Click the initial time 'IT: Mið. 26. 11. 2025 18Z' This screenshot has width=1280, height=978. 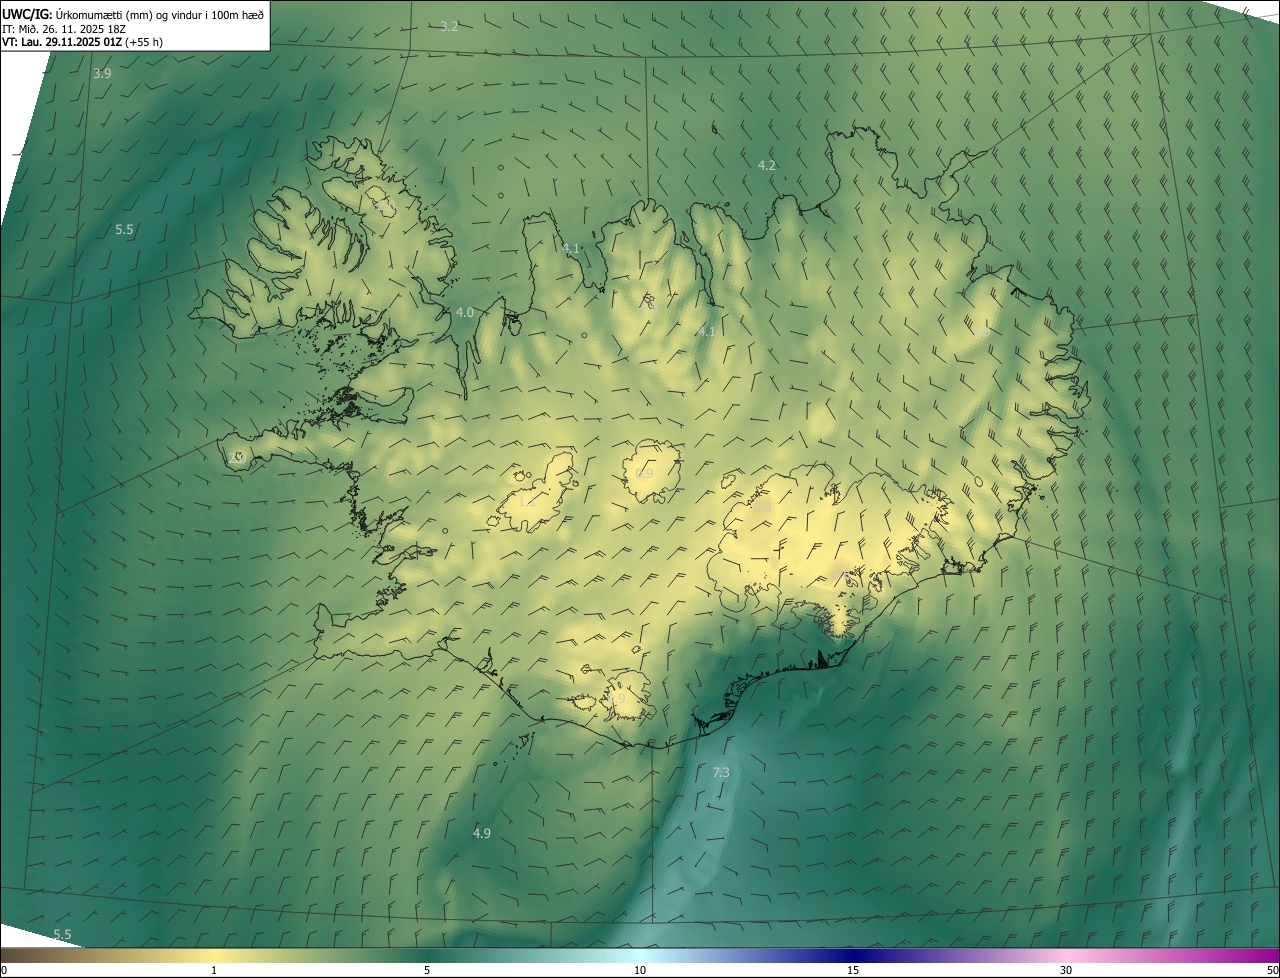pos(63,29)
